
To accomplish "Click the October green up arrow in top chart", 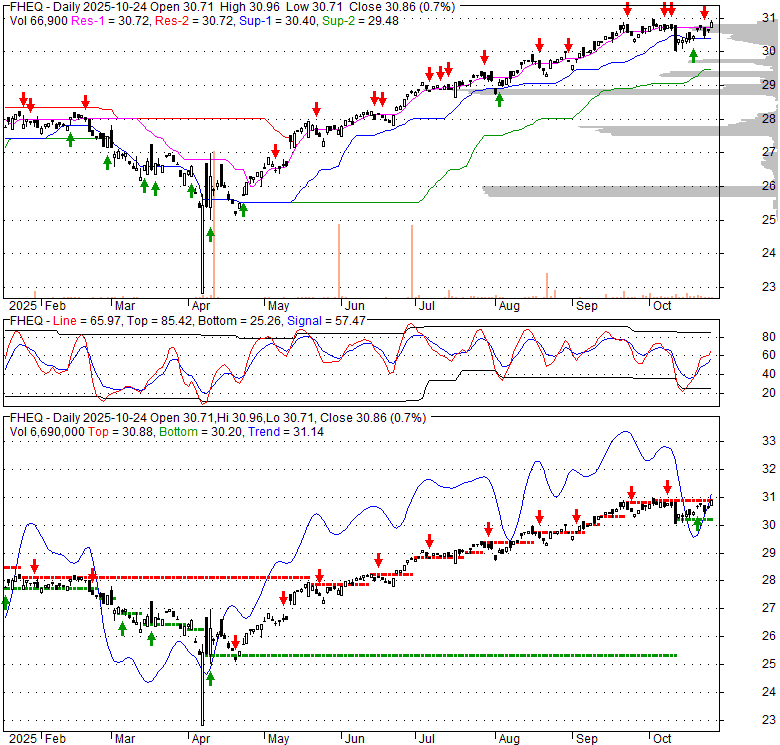I will [693, 56].
